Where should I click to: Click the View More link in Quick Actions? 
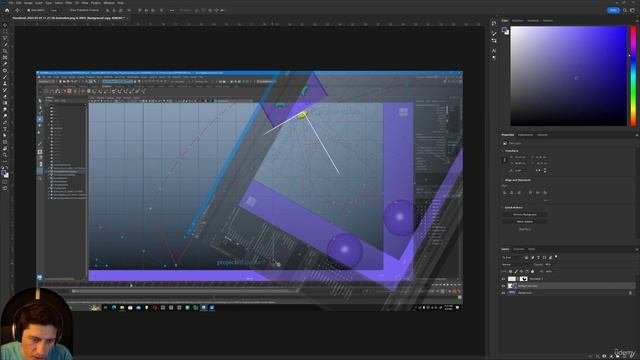click(524, 229)
